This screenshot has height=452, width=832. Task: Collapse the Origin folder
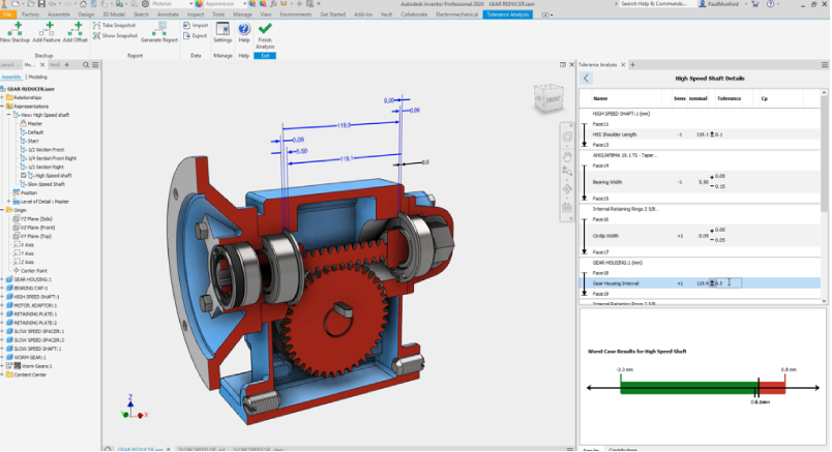coord(2,210)
